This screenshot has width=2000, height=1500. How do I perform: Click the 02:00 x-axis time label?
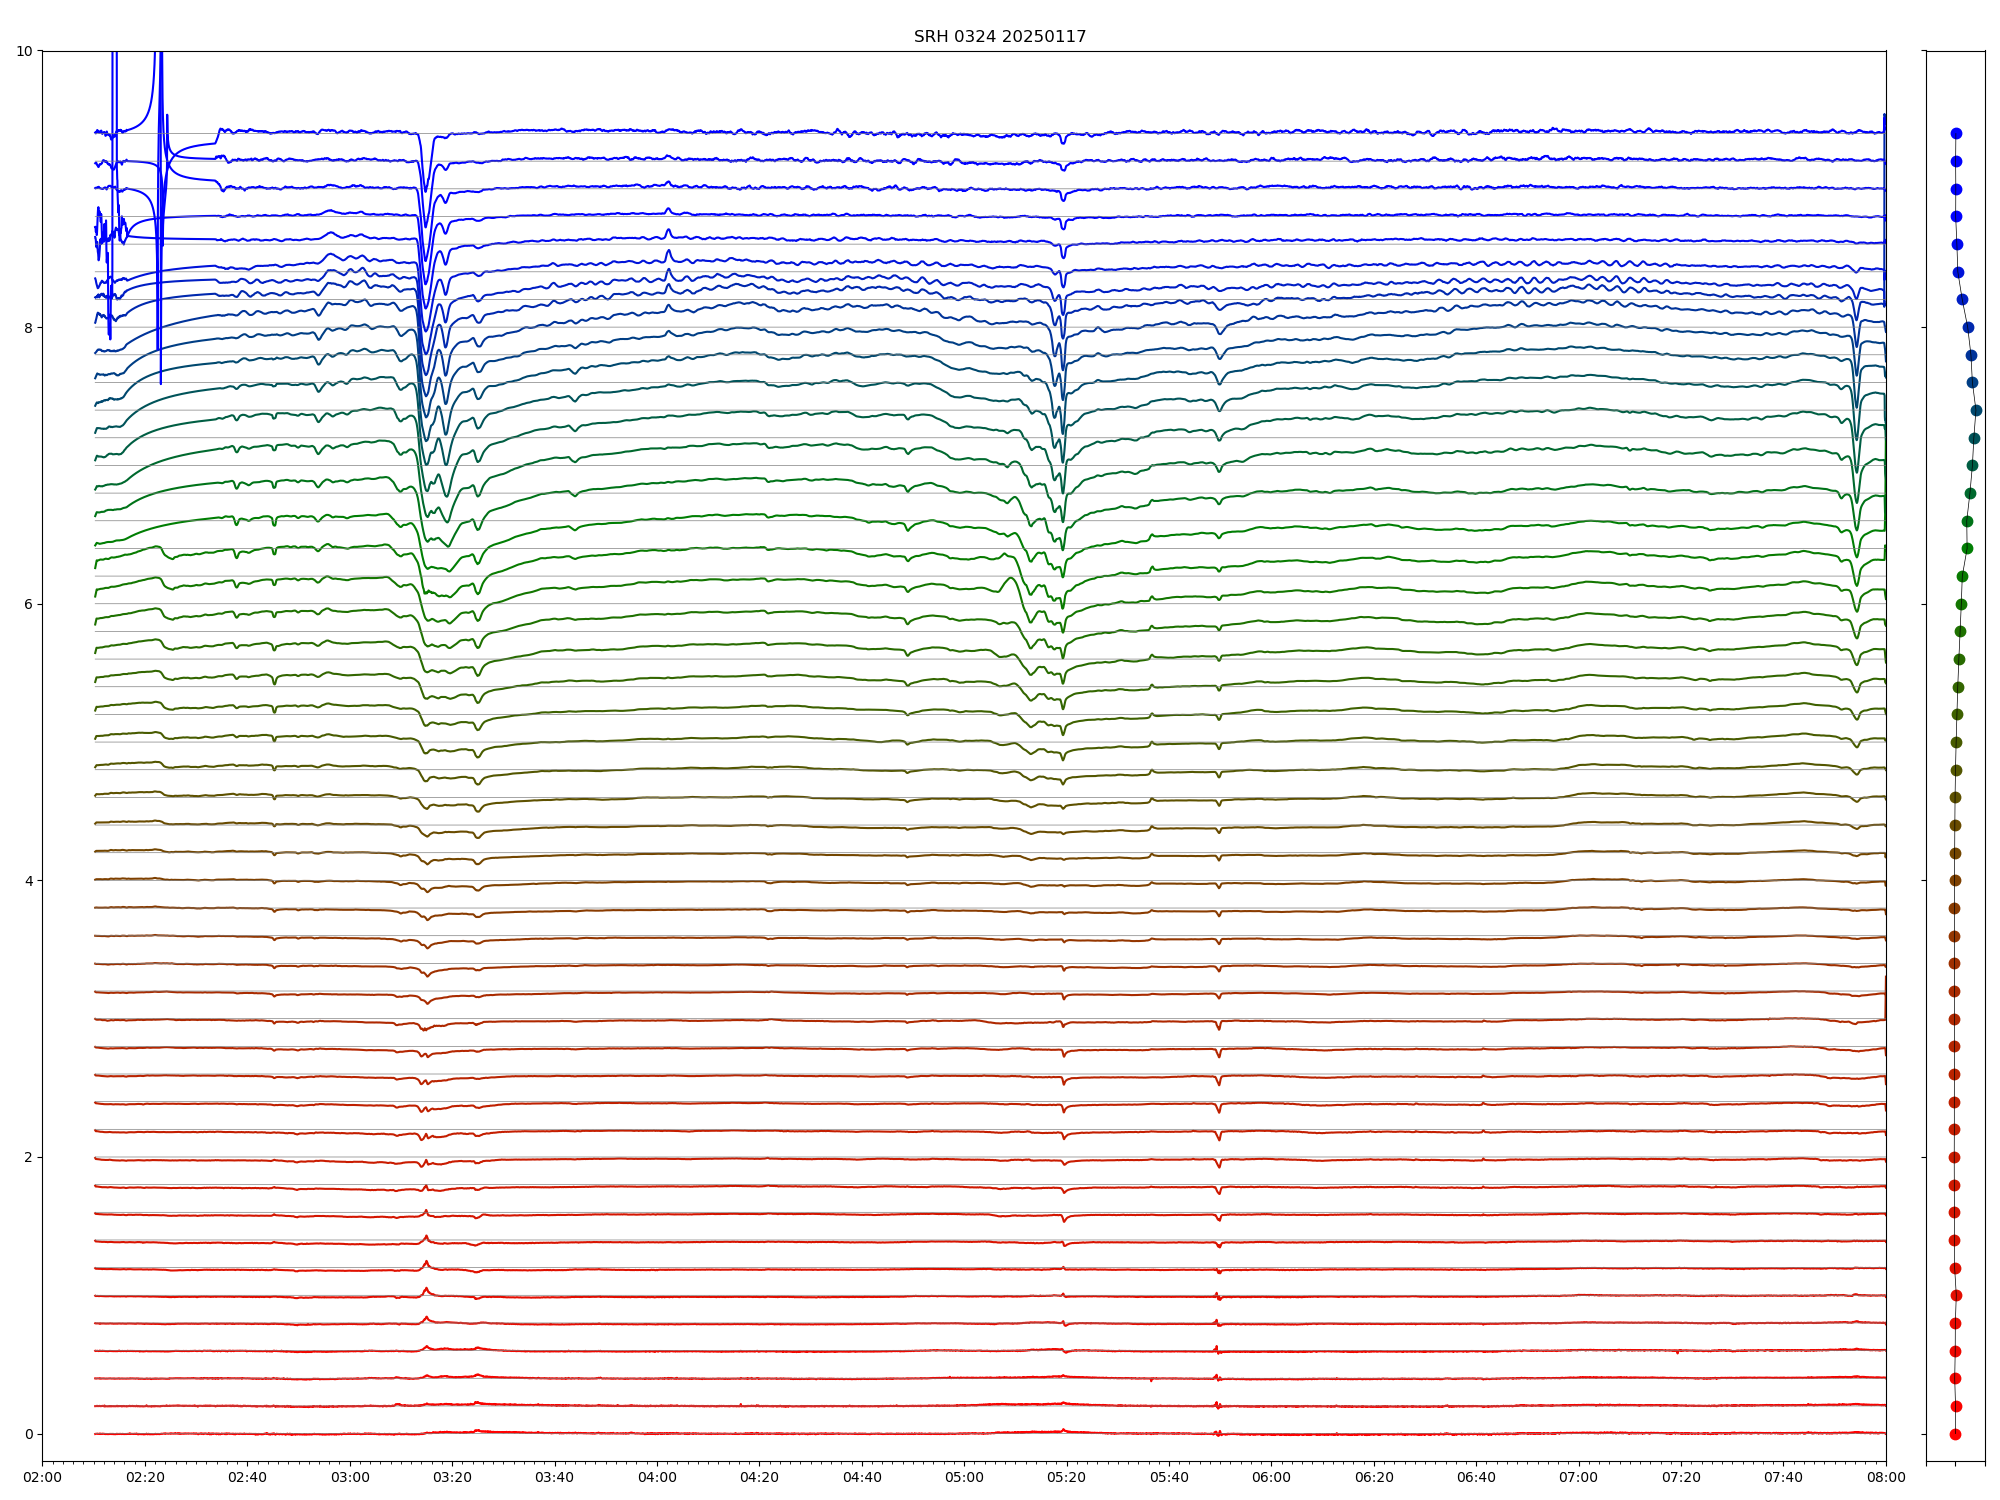click(x=42, y=1478)
